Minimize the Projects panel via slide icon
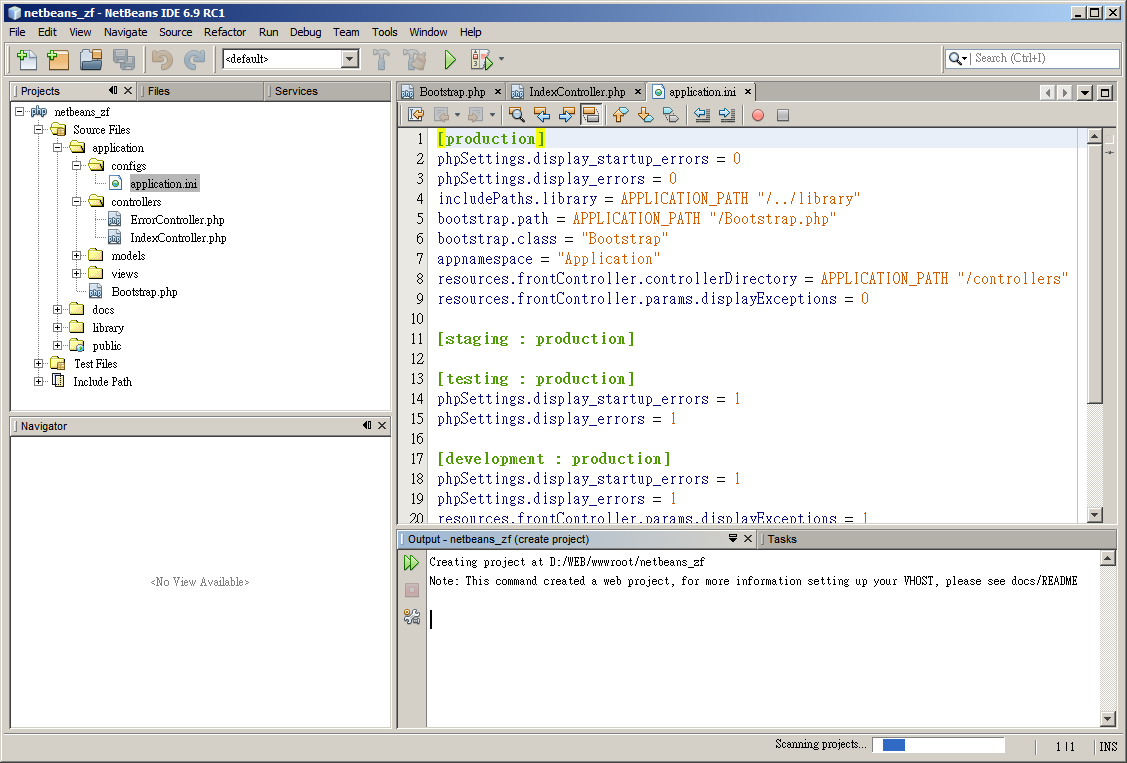The width and height of the screenshot is (1127, 763). 113,91
